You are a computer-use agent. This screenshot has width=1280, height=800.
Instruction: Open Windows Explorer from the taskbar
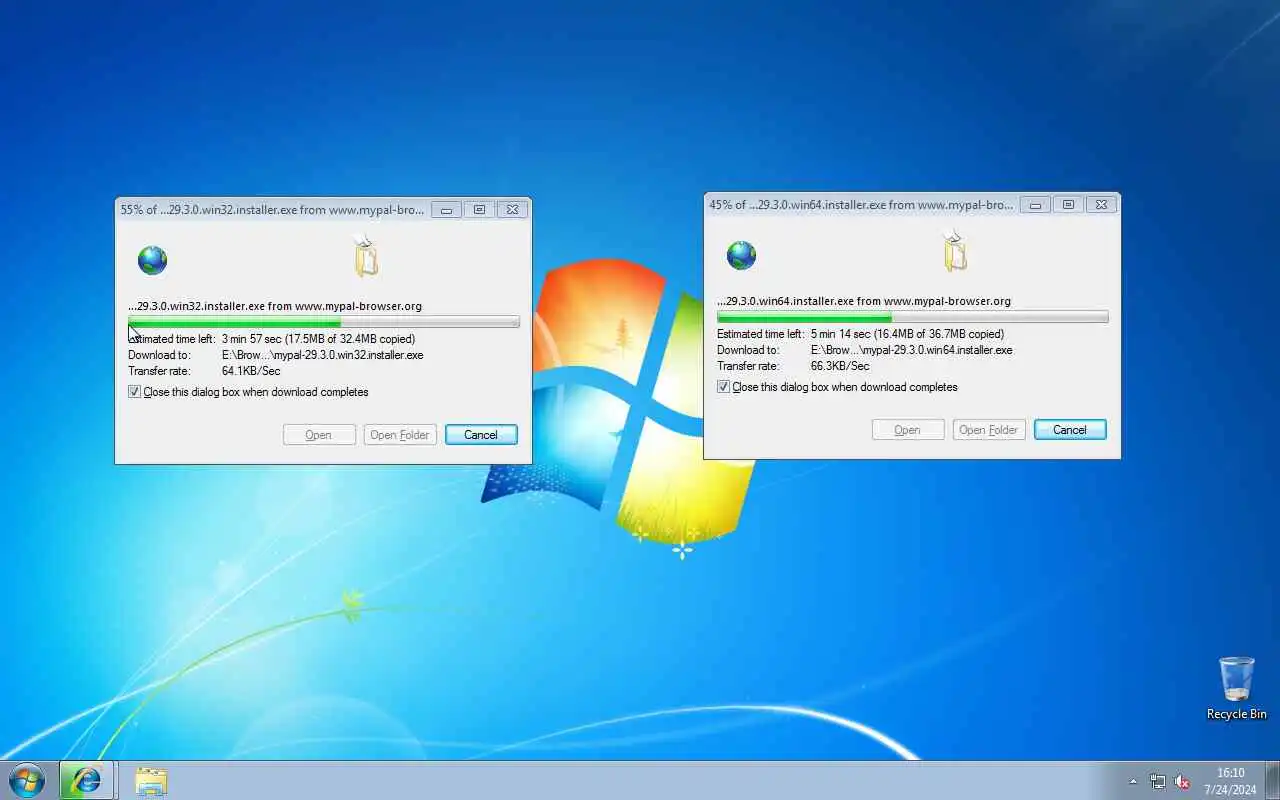click(x=151, y=780)
